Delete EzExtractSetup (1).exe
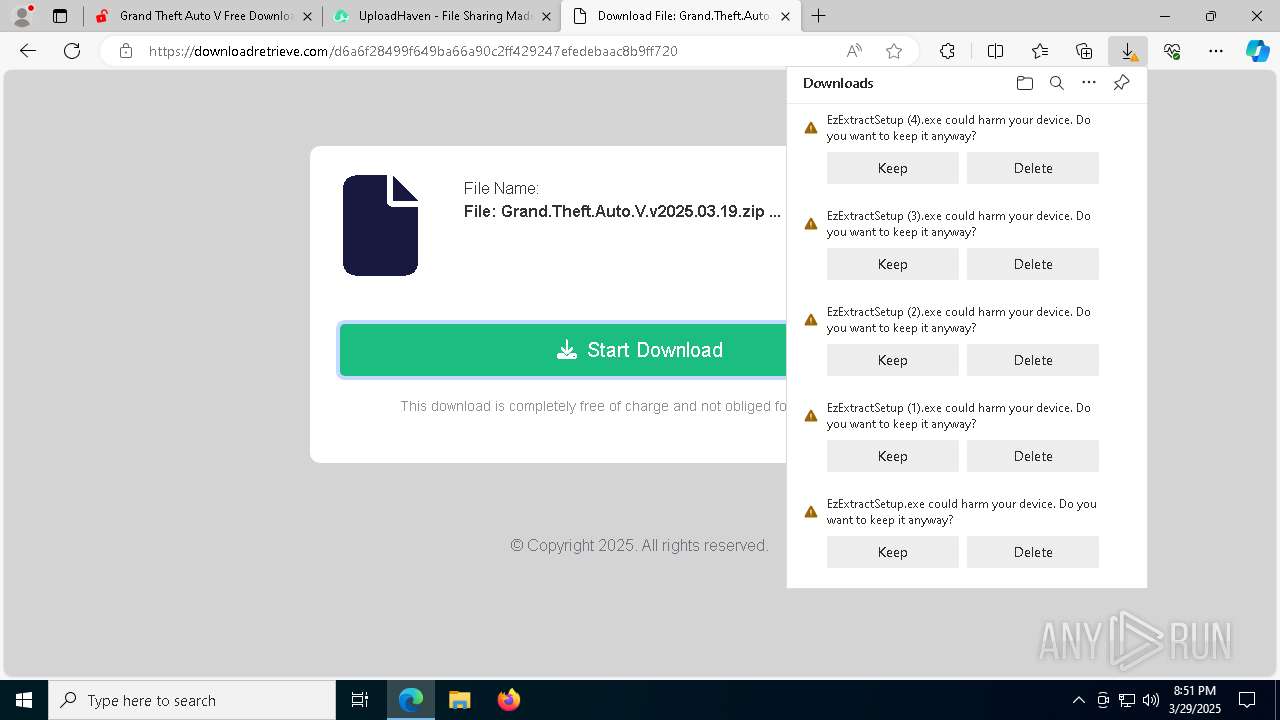1280x720 pixels. coord(1033,456)
